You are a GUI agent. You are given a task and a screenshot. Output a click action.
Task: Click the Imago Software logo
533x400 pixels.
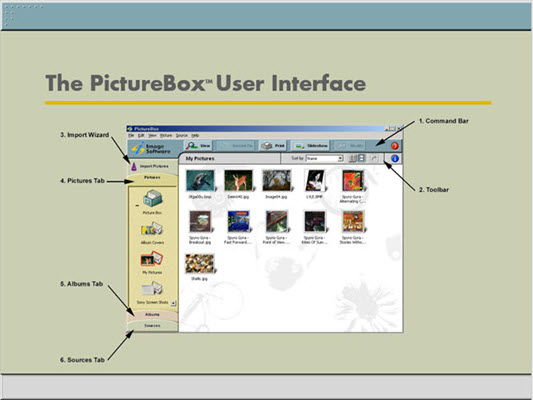pyautogui.click(x=152, y=149)
